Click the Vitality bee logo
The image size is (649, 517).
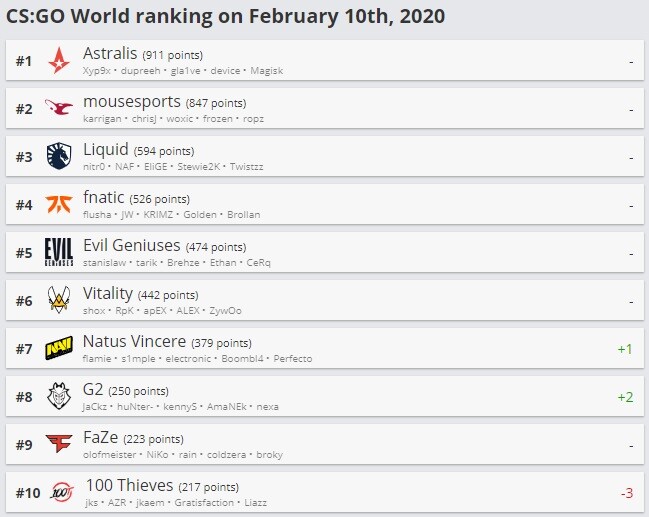tap(59, 300)
